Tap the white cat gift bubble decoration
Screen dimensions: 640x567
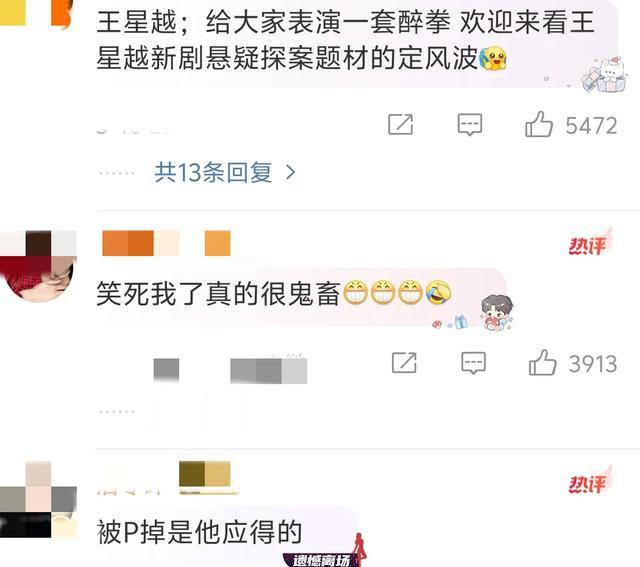tap(604, 74)
